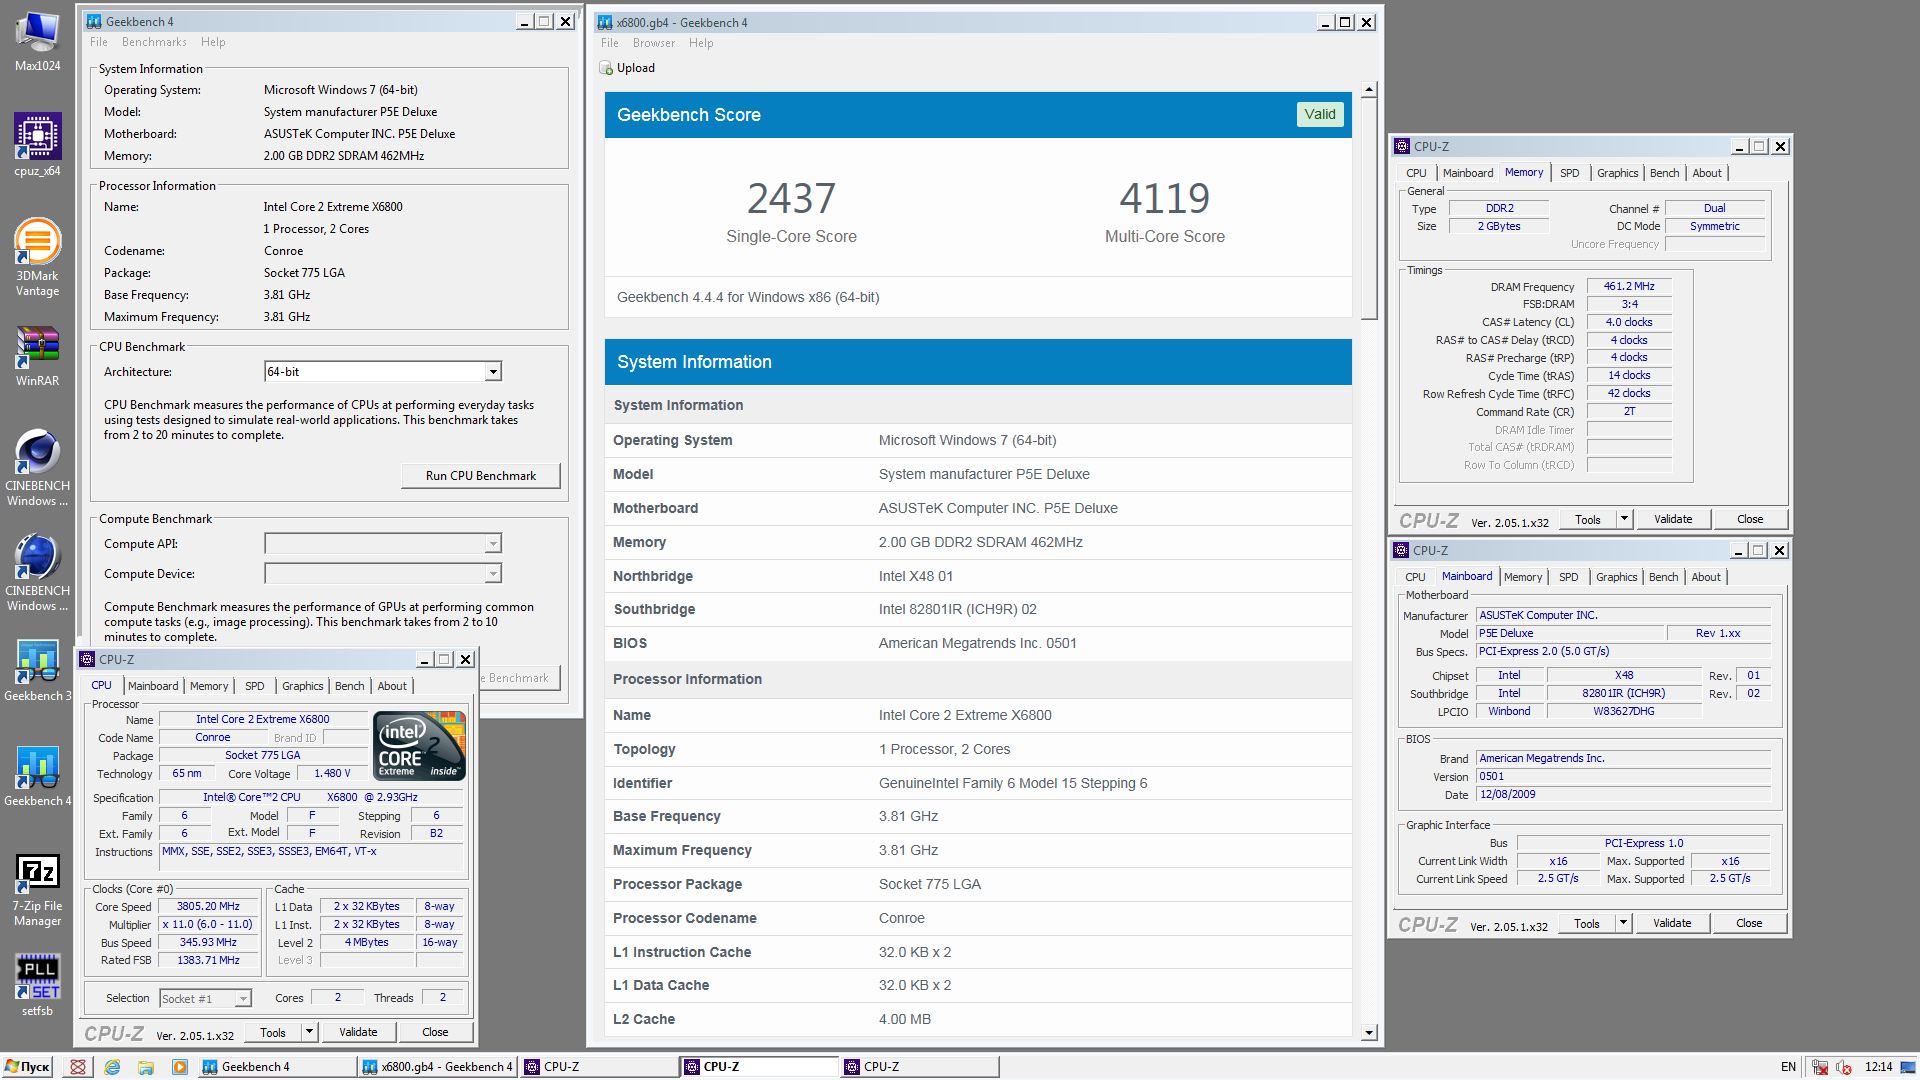
Task: Click Run CPU Benchmark button
Action: (x=480, y=476)
